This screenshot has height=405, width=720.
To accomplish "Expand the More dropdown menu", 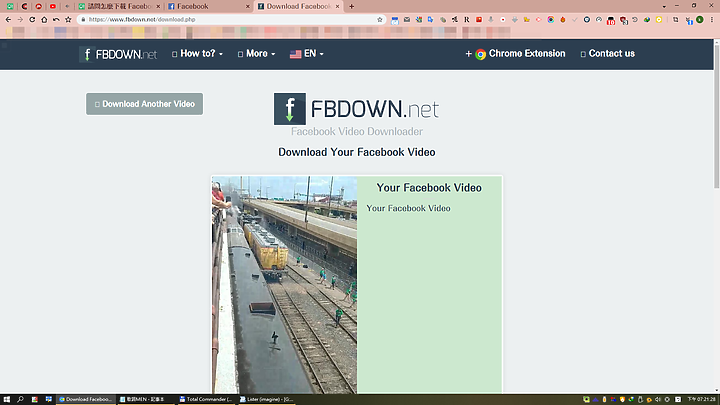I will pyautogui.click(x=257, y=54).
